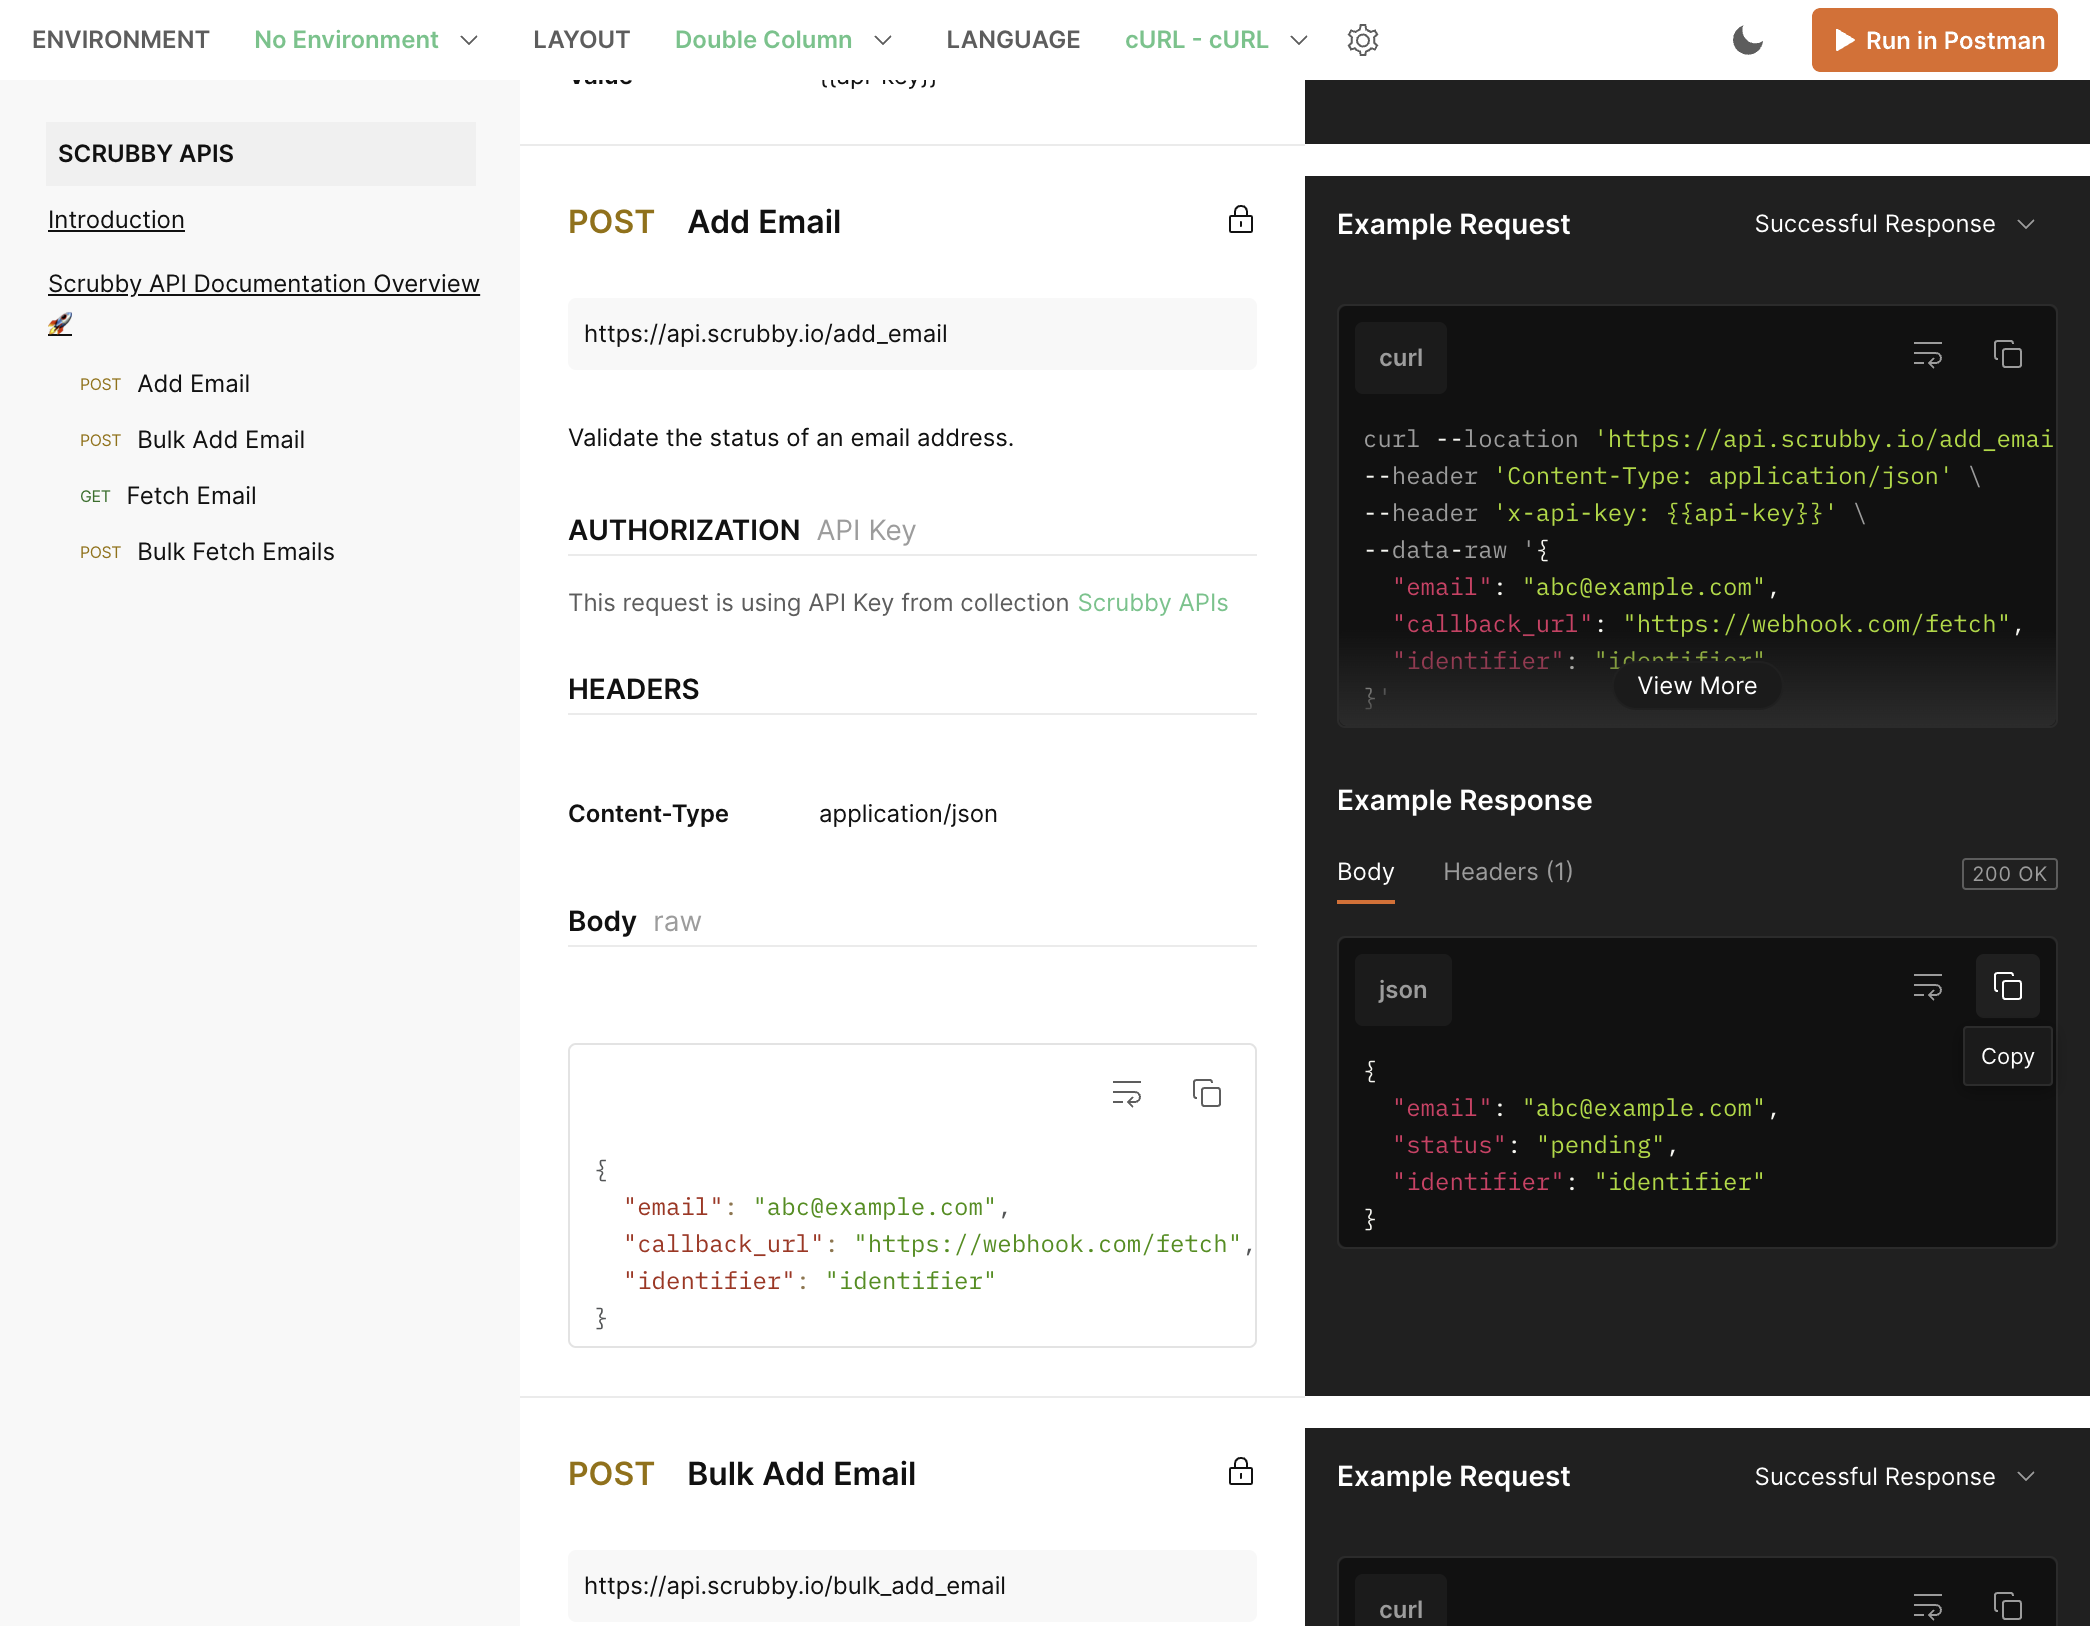Copy the curl example request code
Viewport: 2090px width, 1626px height.
coord(2007,355)
